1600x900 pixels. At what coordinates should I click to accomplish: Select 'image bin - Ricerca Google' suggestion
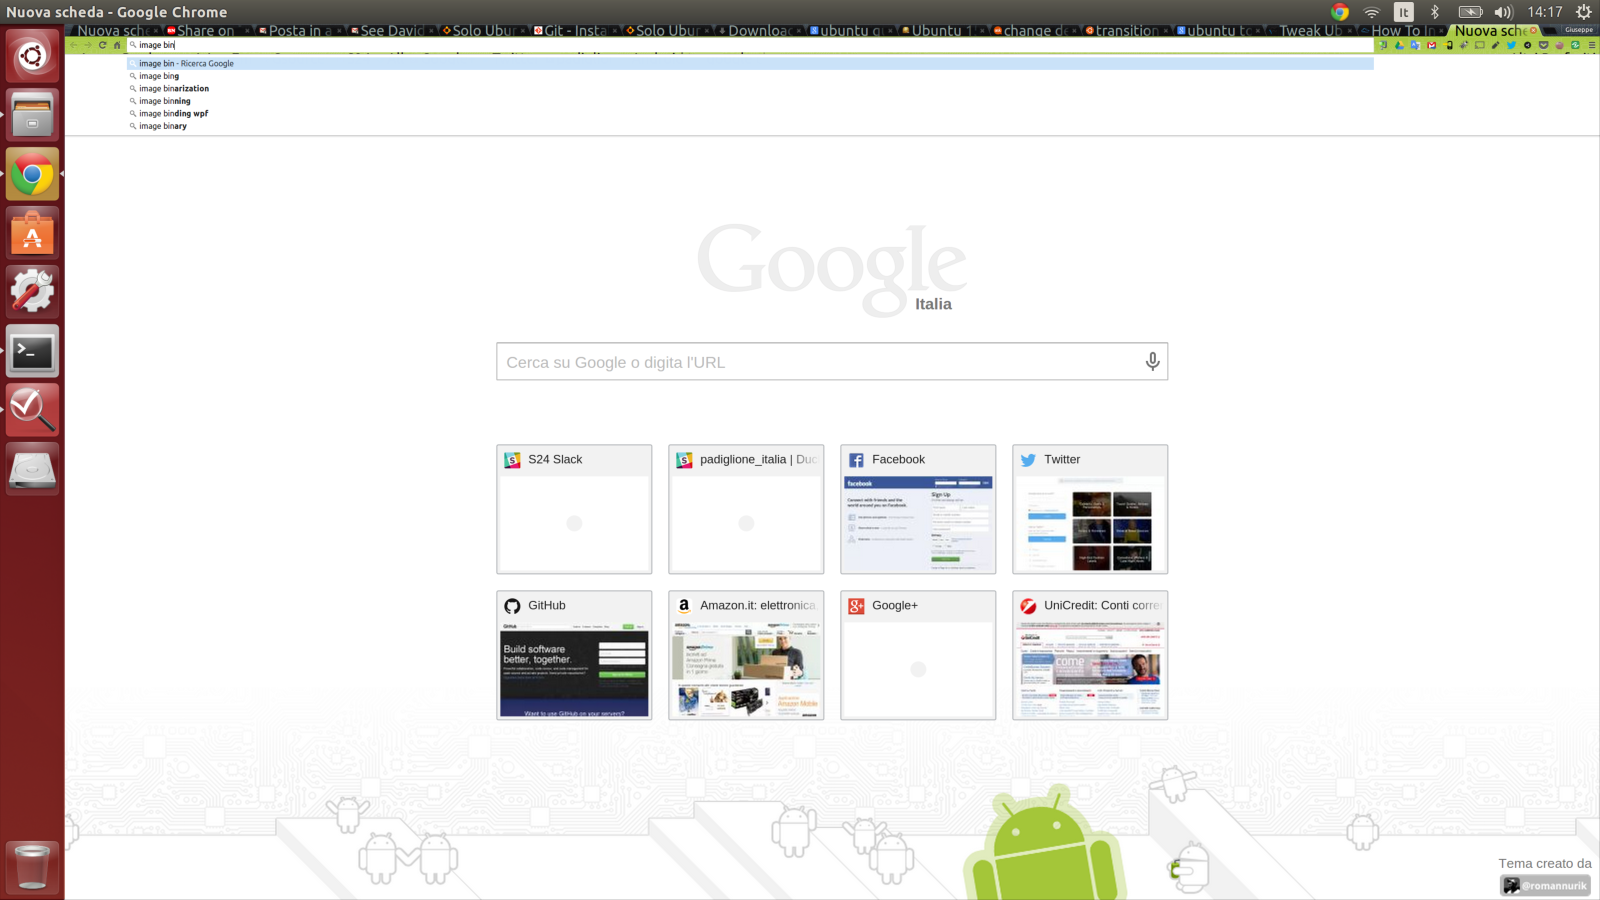point(750,63)
